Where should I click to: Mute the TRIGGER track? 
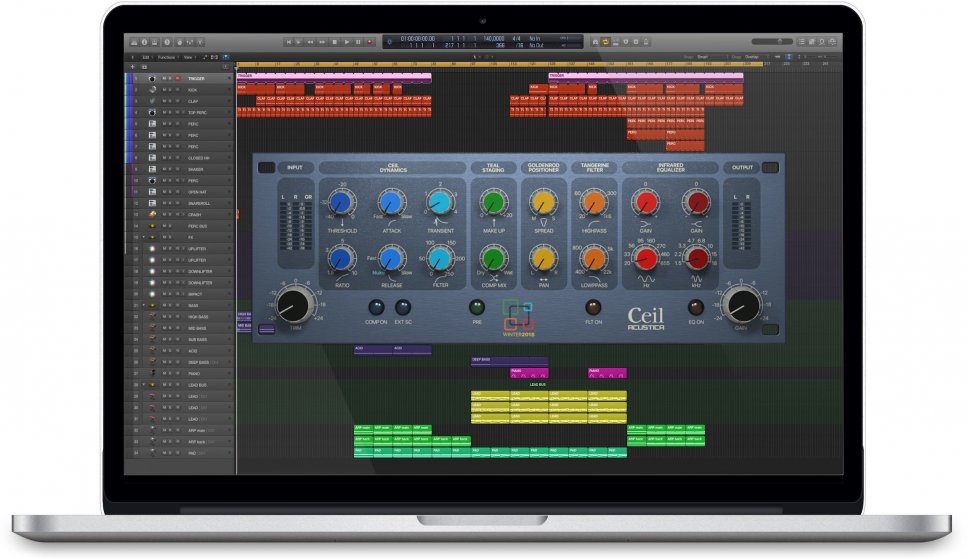[x=164, y=78]
